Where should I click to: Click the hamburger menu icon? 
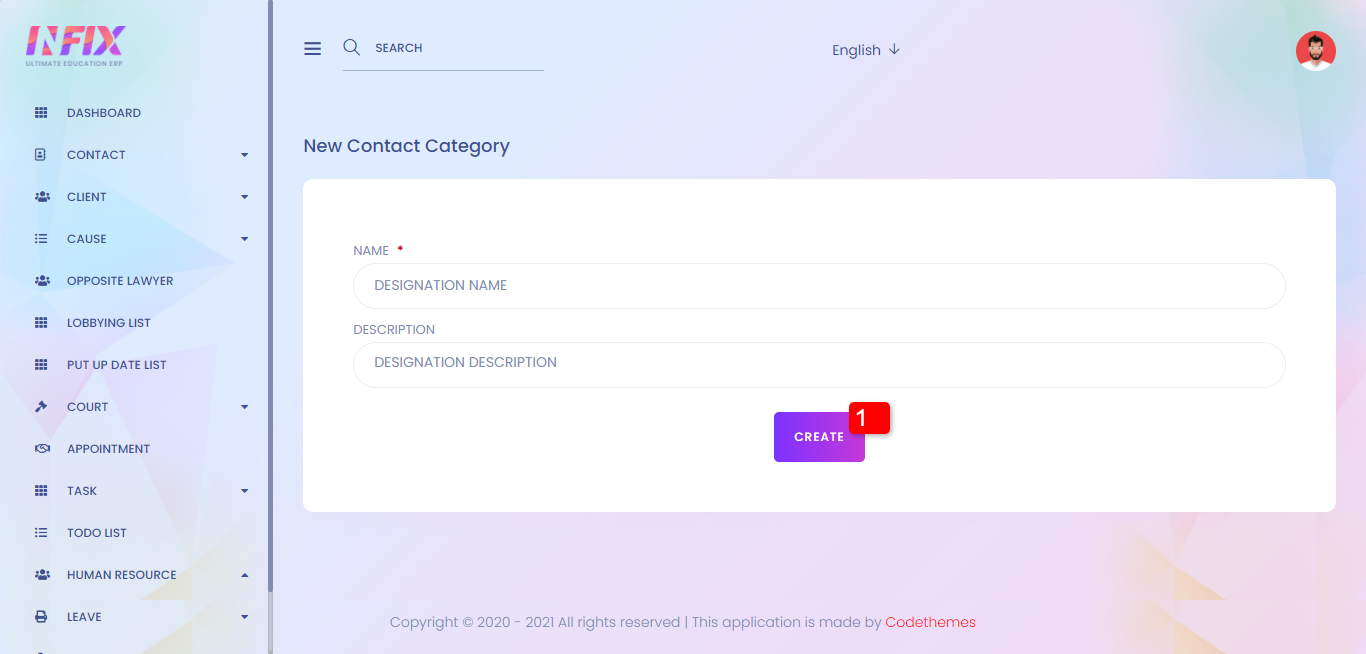[x=313, y=48]
